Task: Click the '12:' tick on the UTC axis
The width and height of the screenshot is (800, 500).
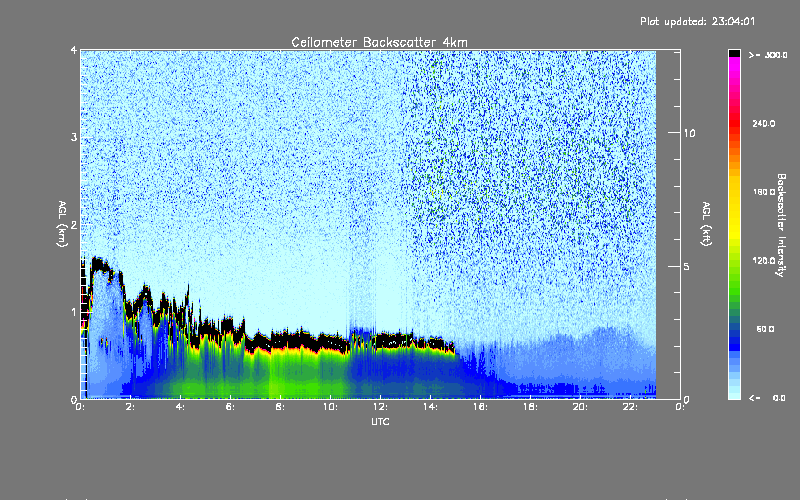Action: (380, 407)
